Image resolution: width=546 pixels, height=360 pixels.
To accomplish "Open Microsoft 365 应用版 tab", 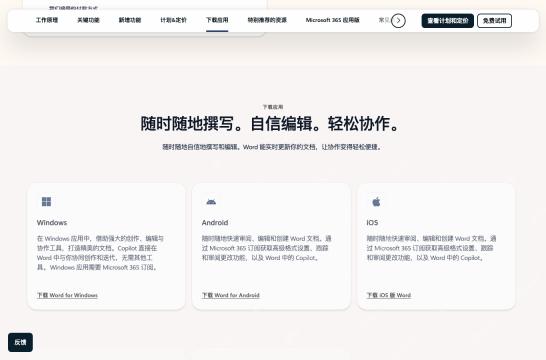I will [333, 20].
